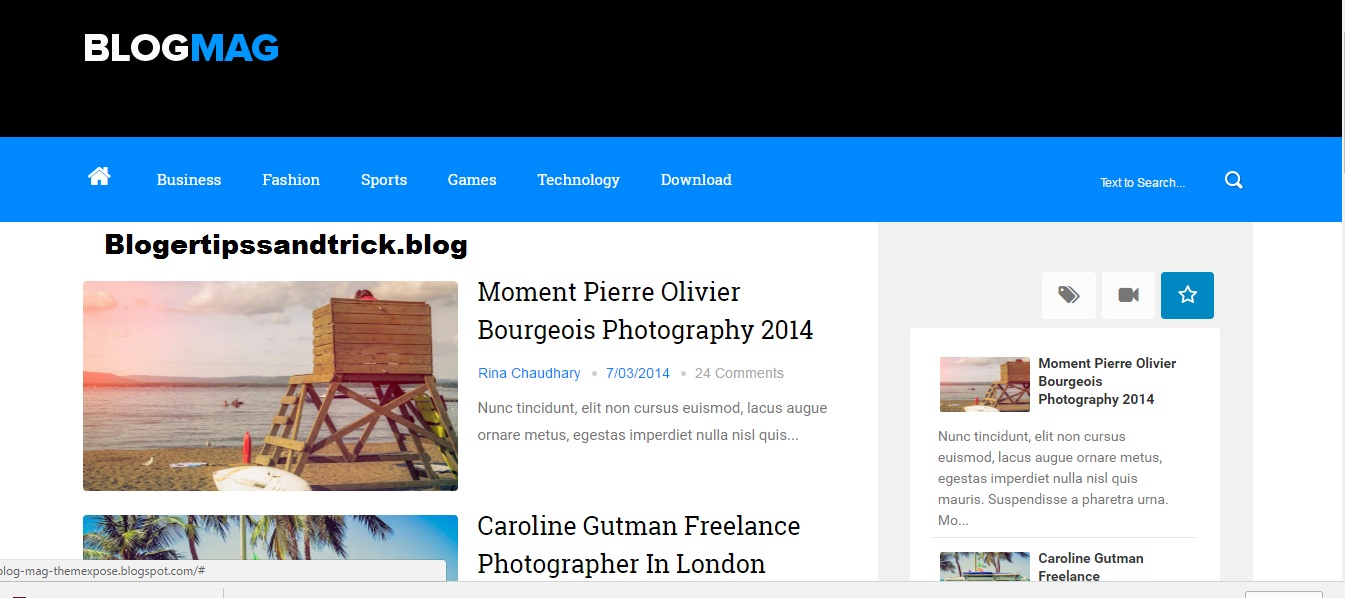
Task: Open Caroline Gutman Freelance Photographer article title
Action: [x=639, y=545]
